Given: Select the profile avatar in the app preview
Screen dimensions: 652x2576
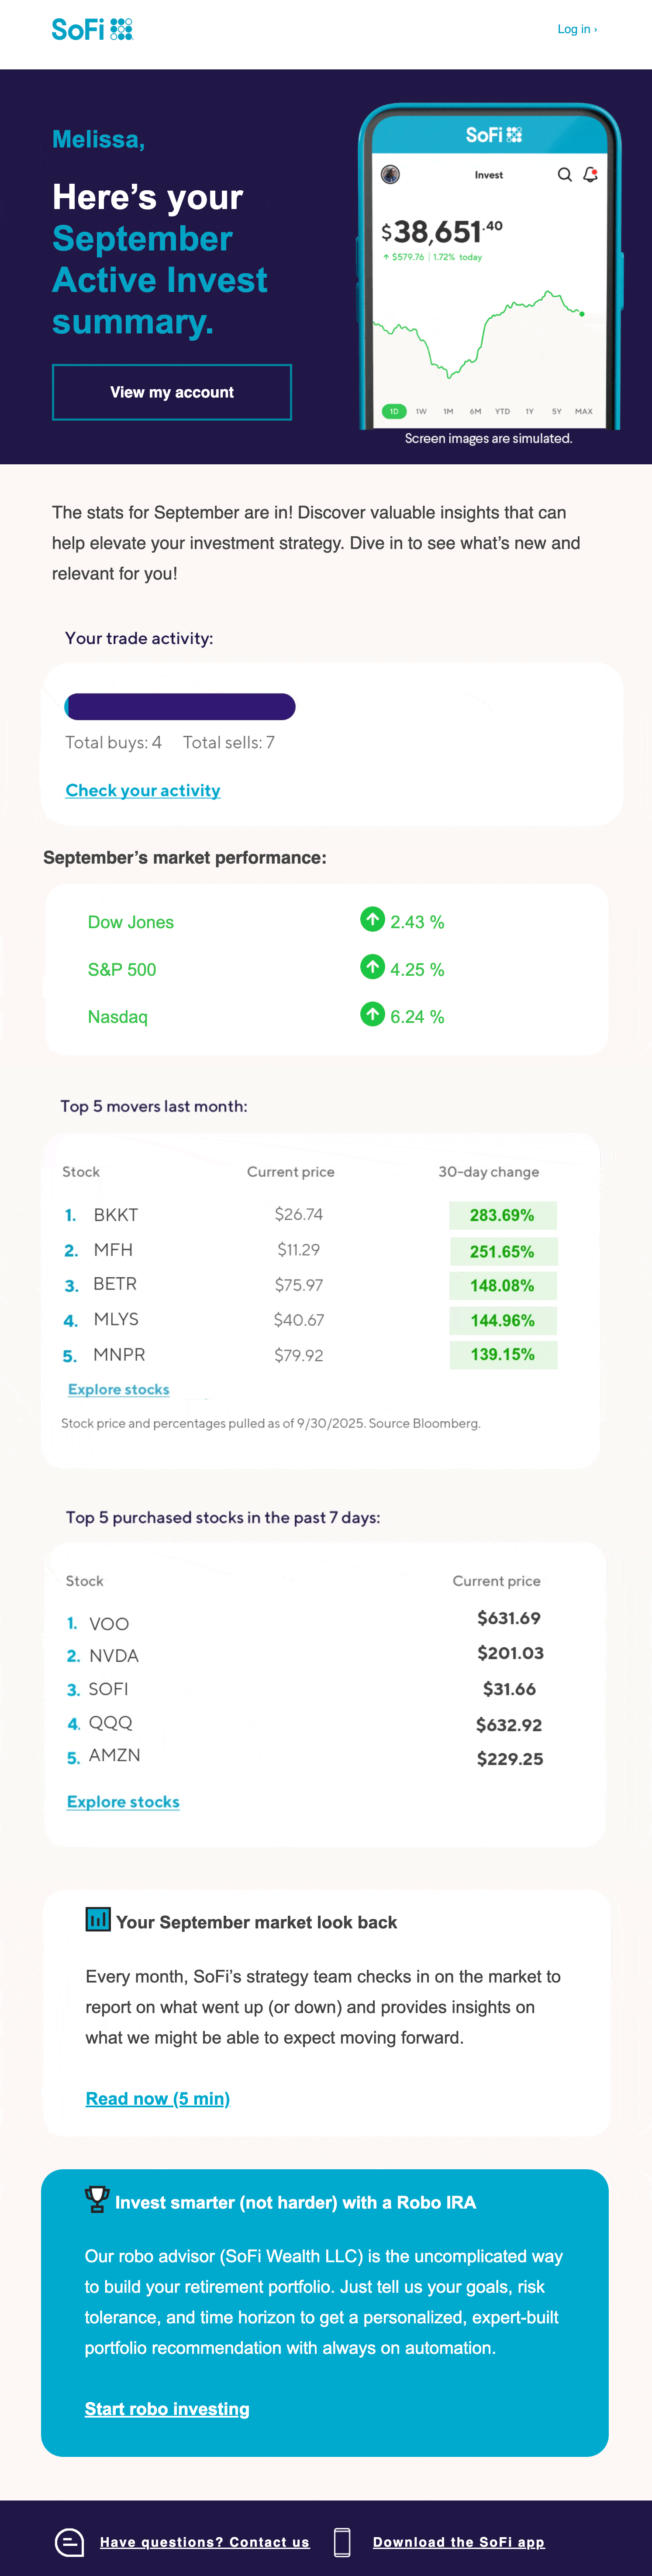Looking at the screenshot, I should point(390,175).
